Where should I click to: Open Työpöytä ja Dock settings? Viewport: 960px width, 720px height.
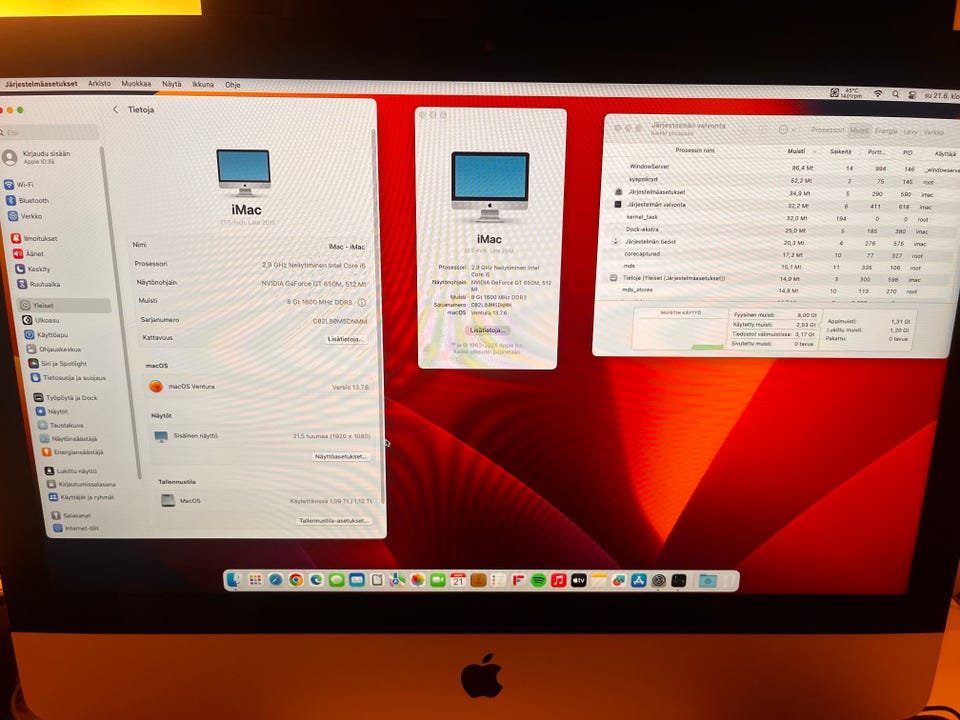[x=66, y=398]
